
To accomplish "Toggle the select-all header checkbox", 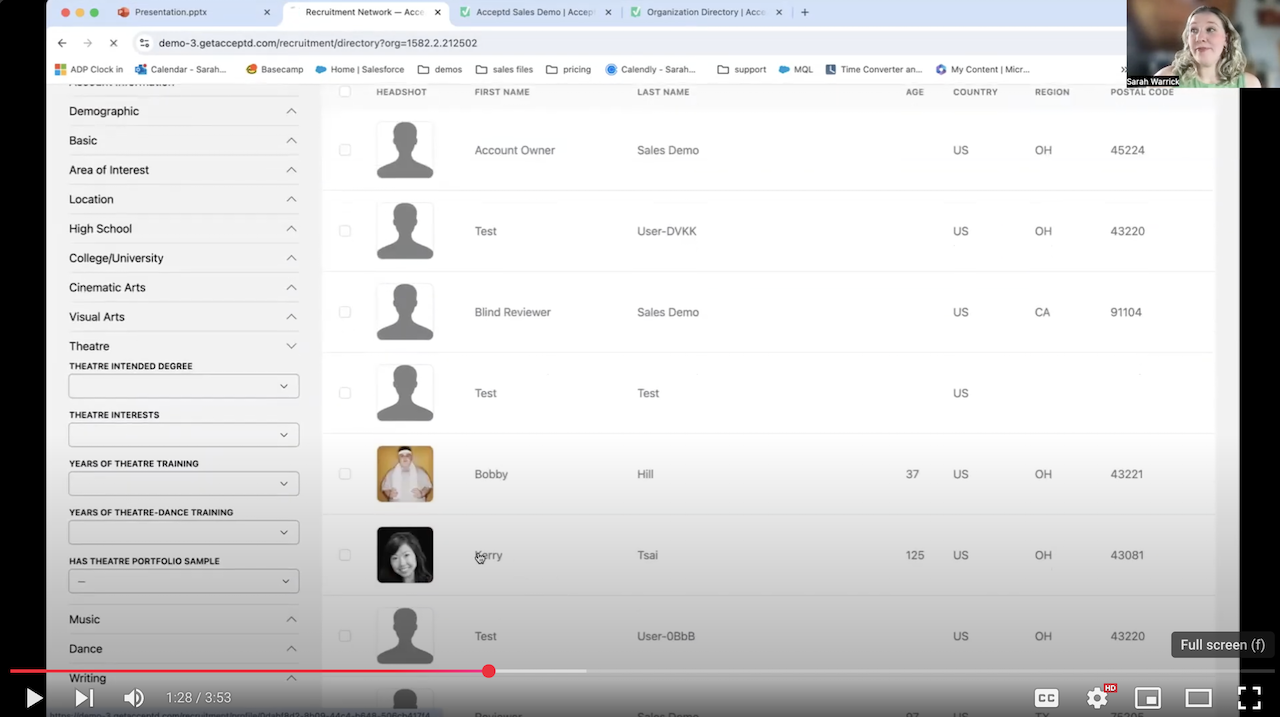I will click(345, 92).
